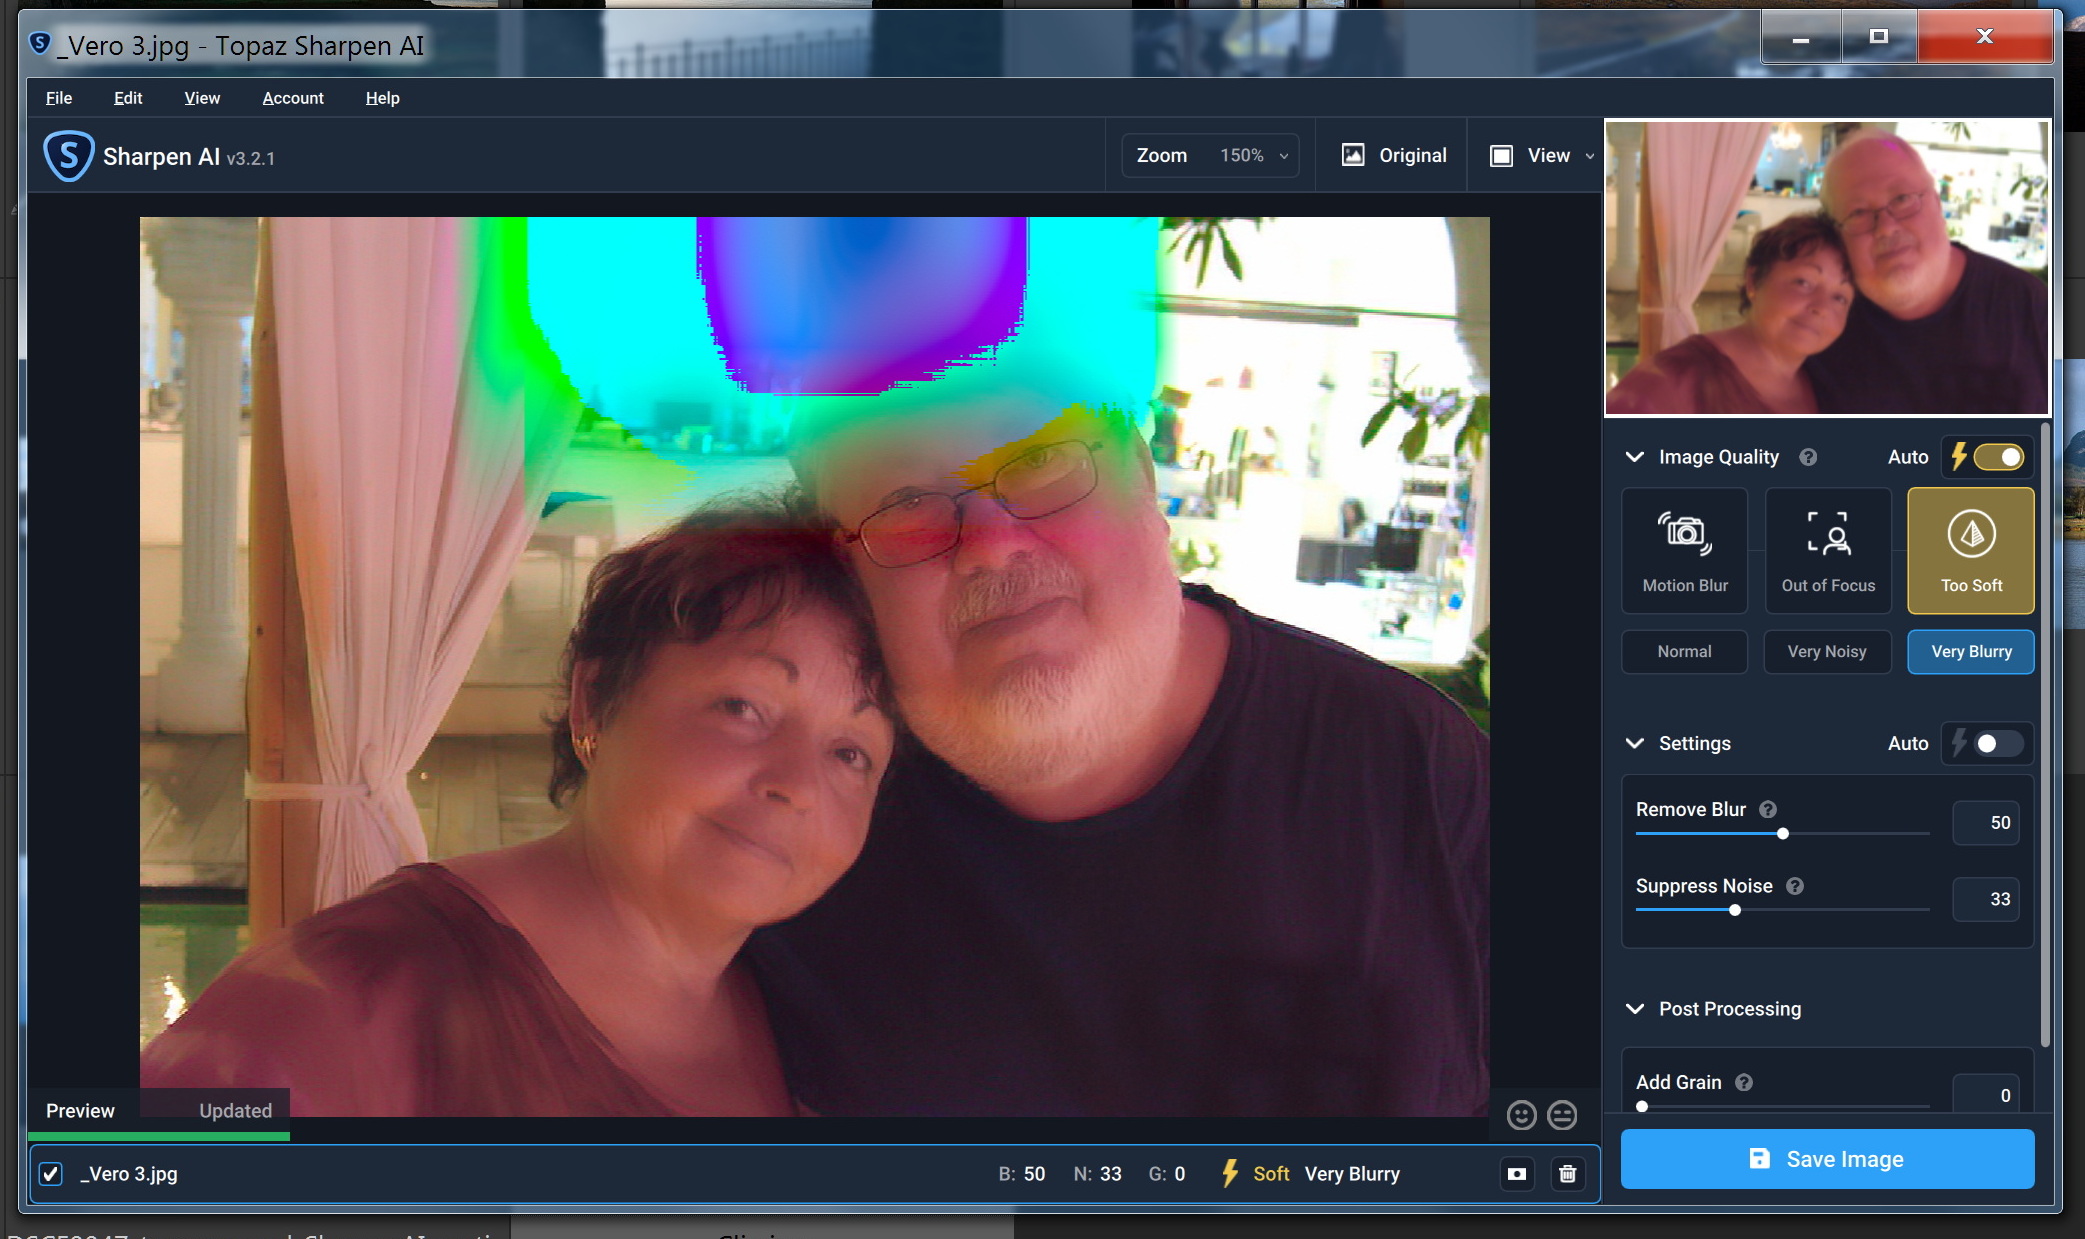
Task: Click the Save Image button
Action: [x=1827, y=1159]
